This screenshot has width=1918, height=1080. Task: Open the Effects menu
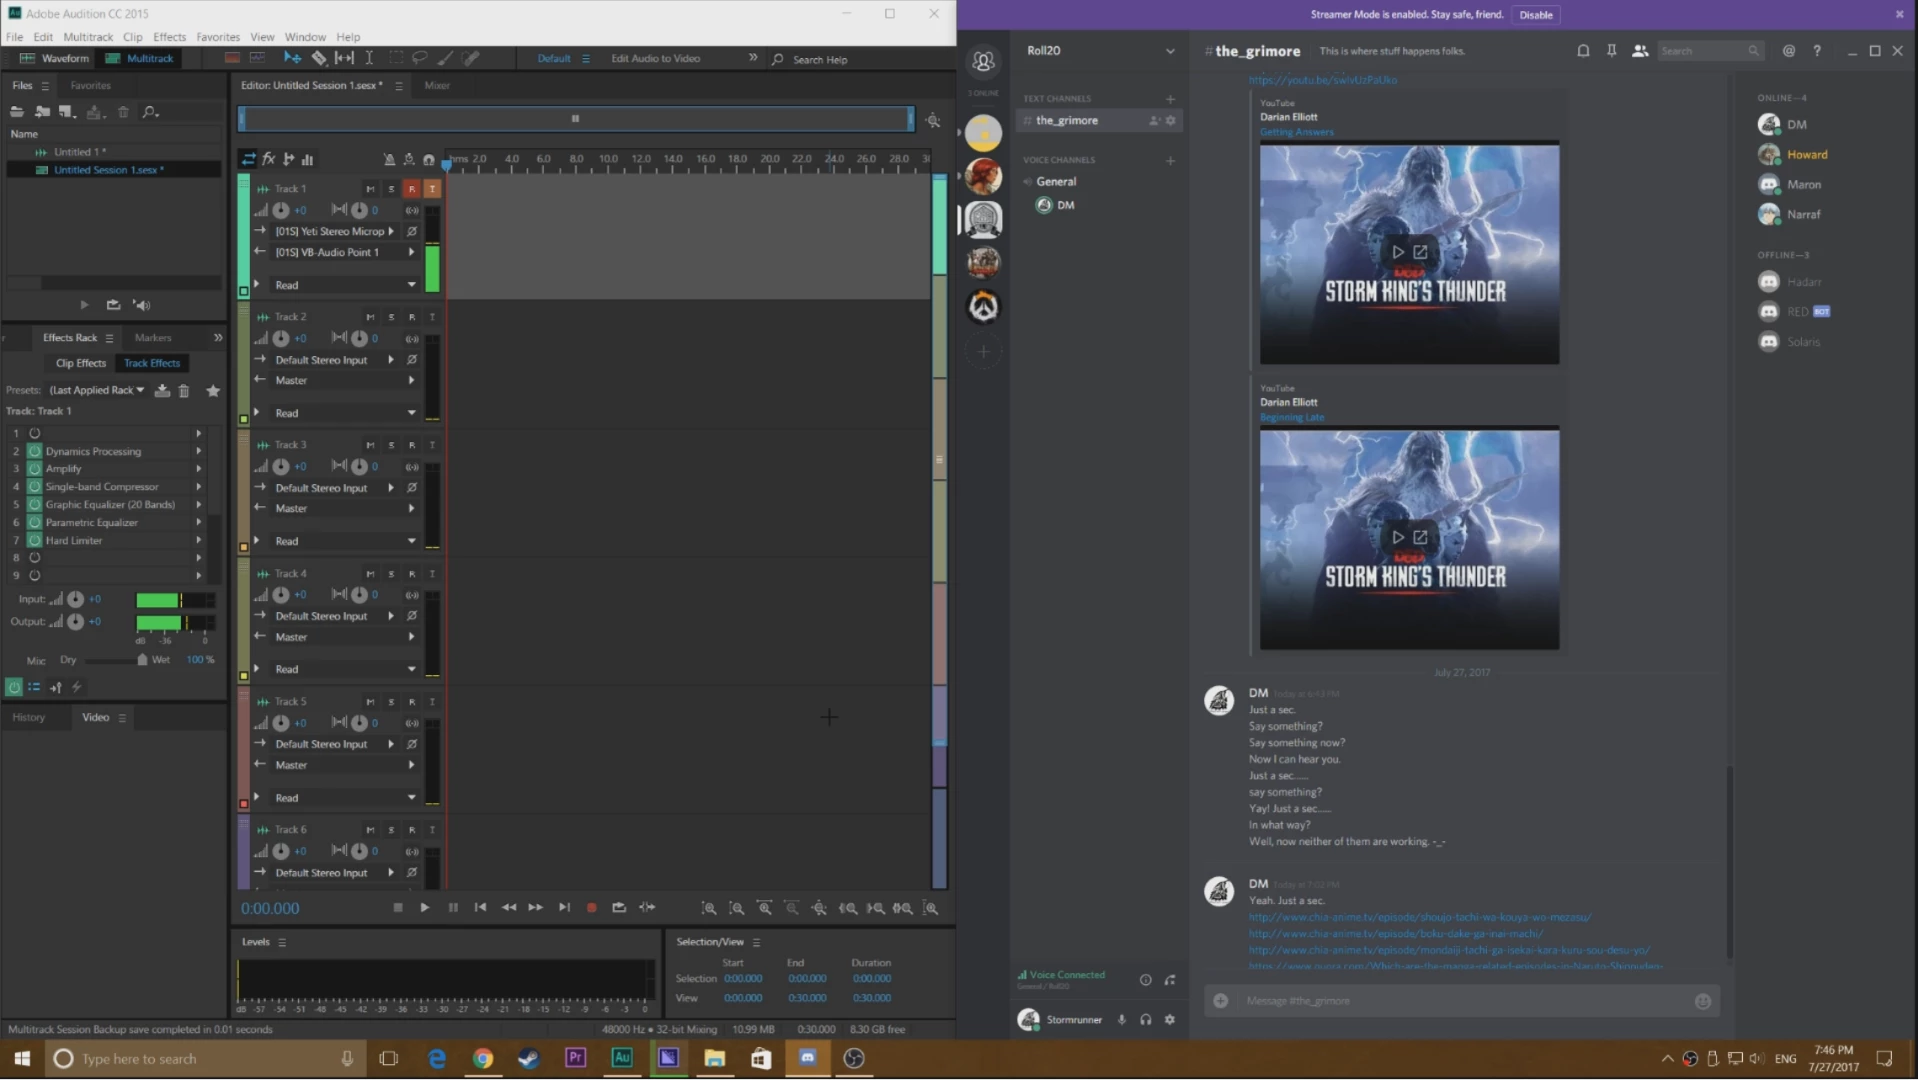coord(169,37)
